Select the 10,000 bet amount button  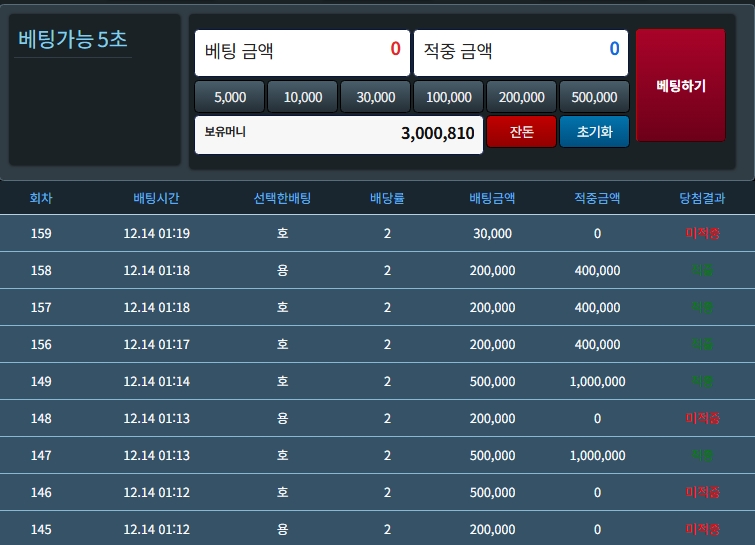point(302,97)
